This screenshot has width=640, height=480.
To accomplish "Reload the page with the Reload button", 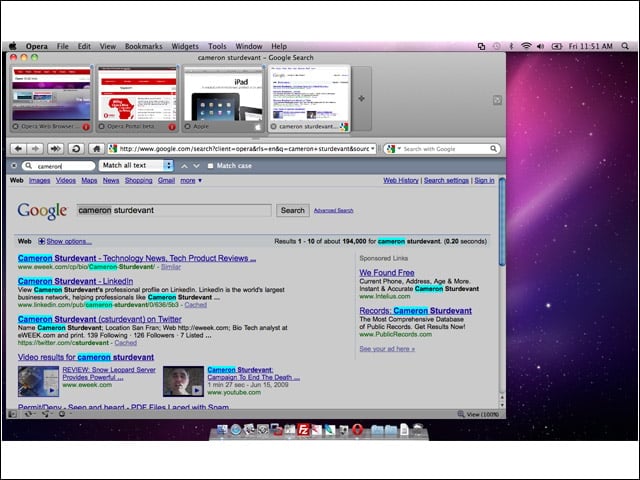I will click(x=76, y=149).
